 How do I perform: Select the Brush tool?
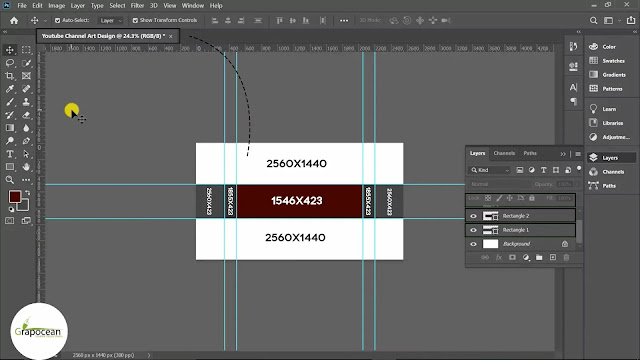click(x=10, y=102)
